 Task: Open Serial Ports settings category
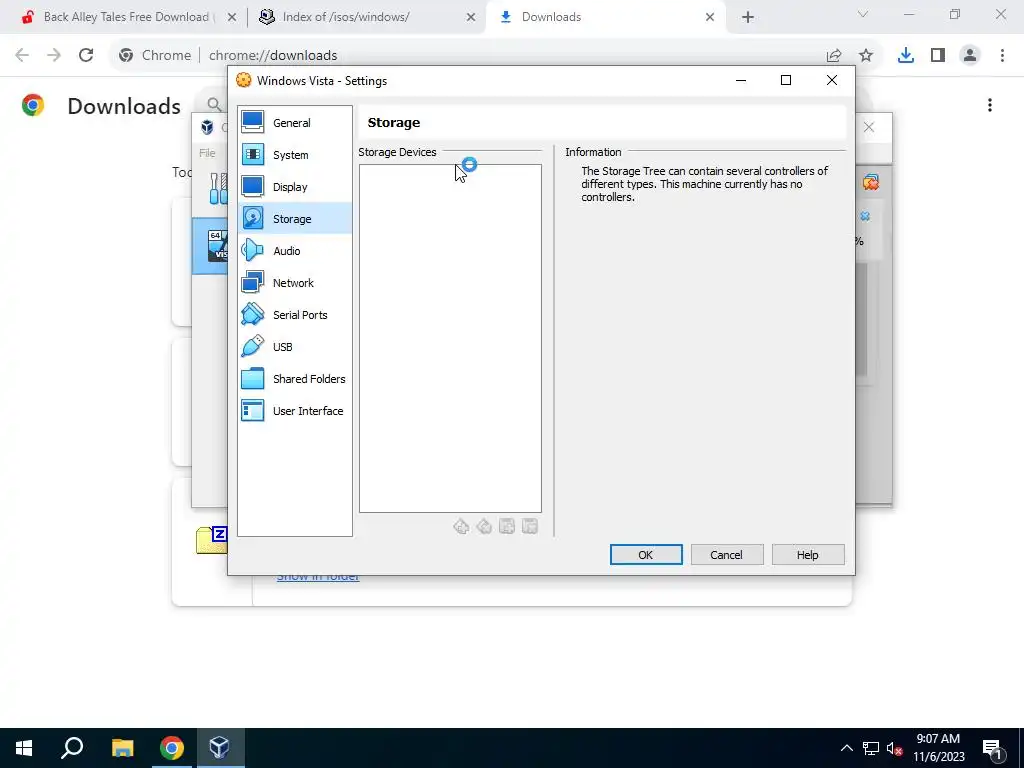click(295, 315)
